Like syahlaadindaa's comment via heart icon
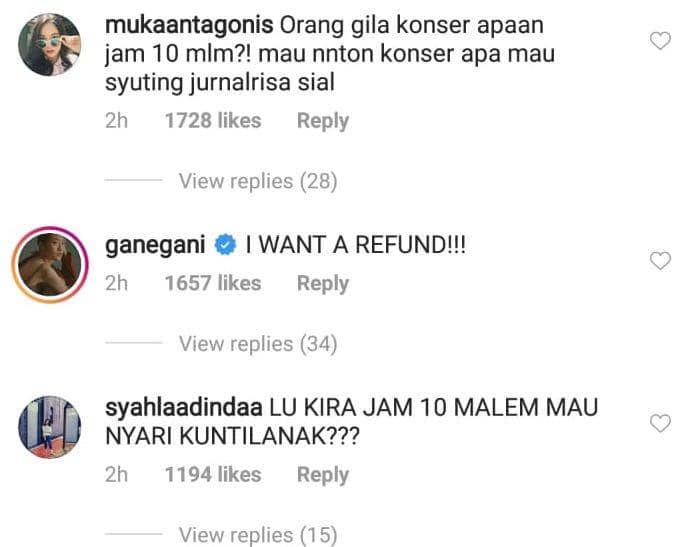Image resolution: width=691 pixels, height=547 pixels. tap(660, 424)
